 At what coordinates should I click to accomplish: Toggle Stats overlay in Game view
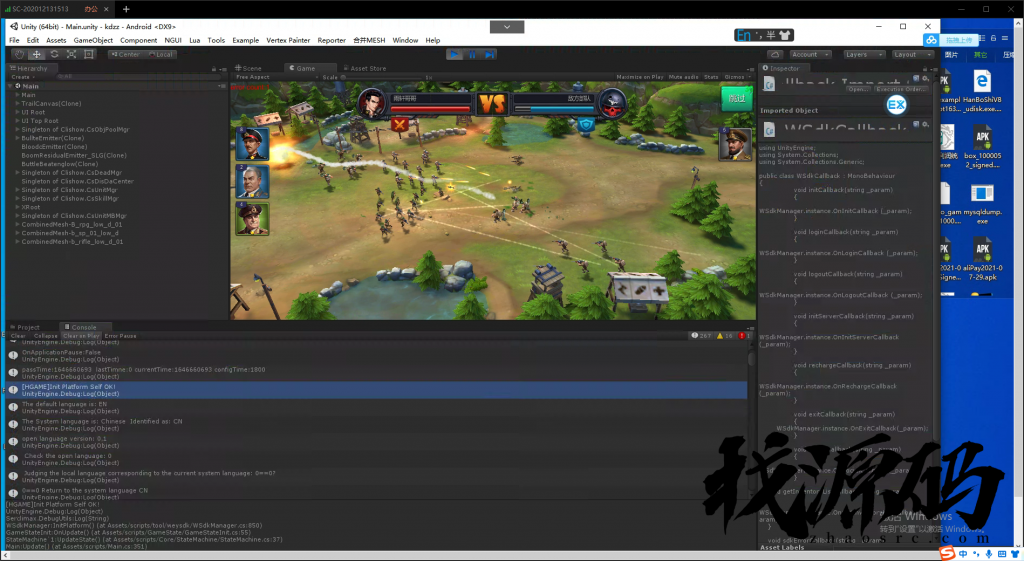[x=711, y=77]
